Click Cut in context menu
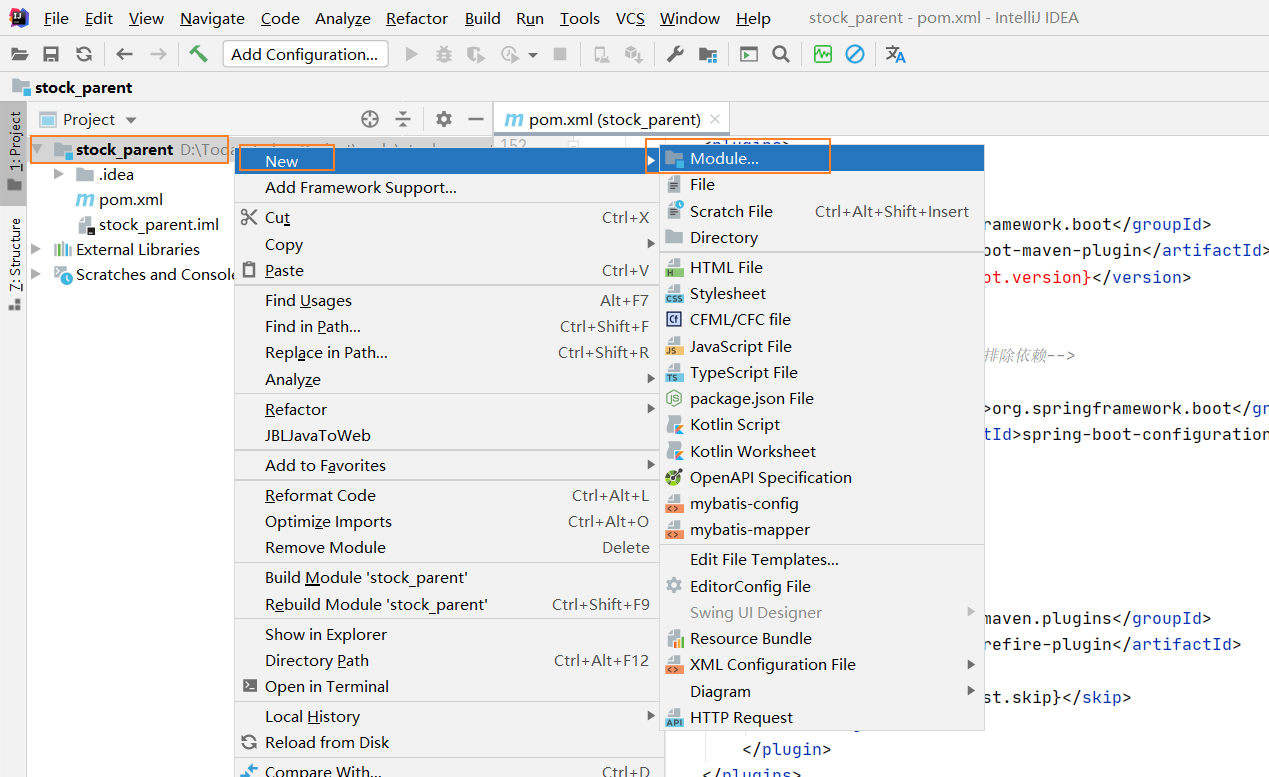This screenshot has height=777, width=1269. (447, 217)
